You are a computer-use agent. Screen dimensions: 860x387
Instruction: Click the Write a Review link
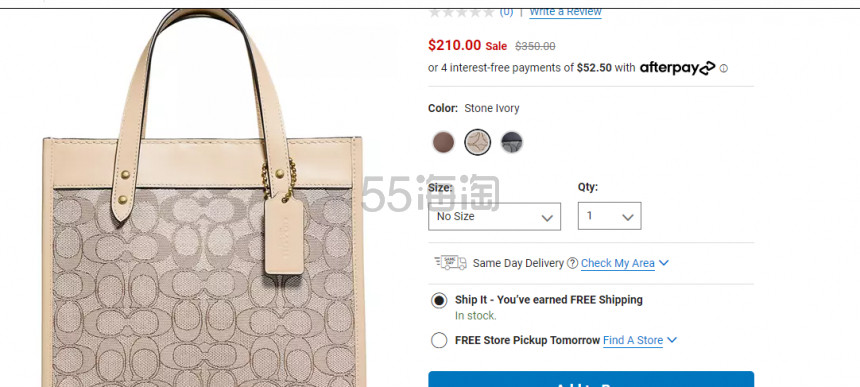pyautogui.click(x=565, y=12)
